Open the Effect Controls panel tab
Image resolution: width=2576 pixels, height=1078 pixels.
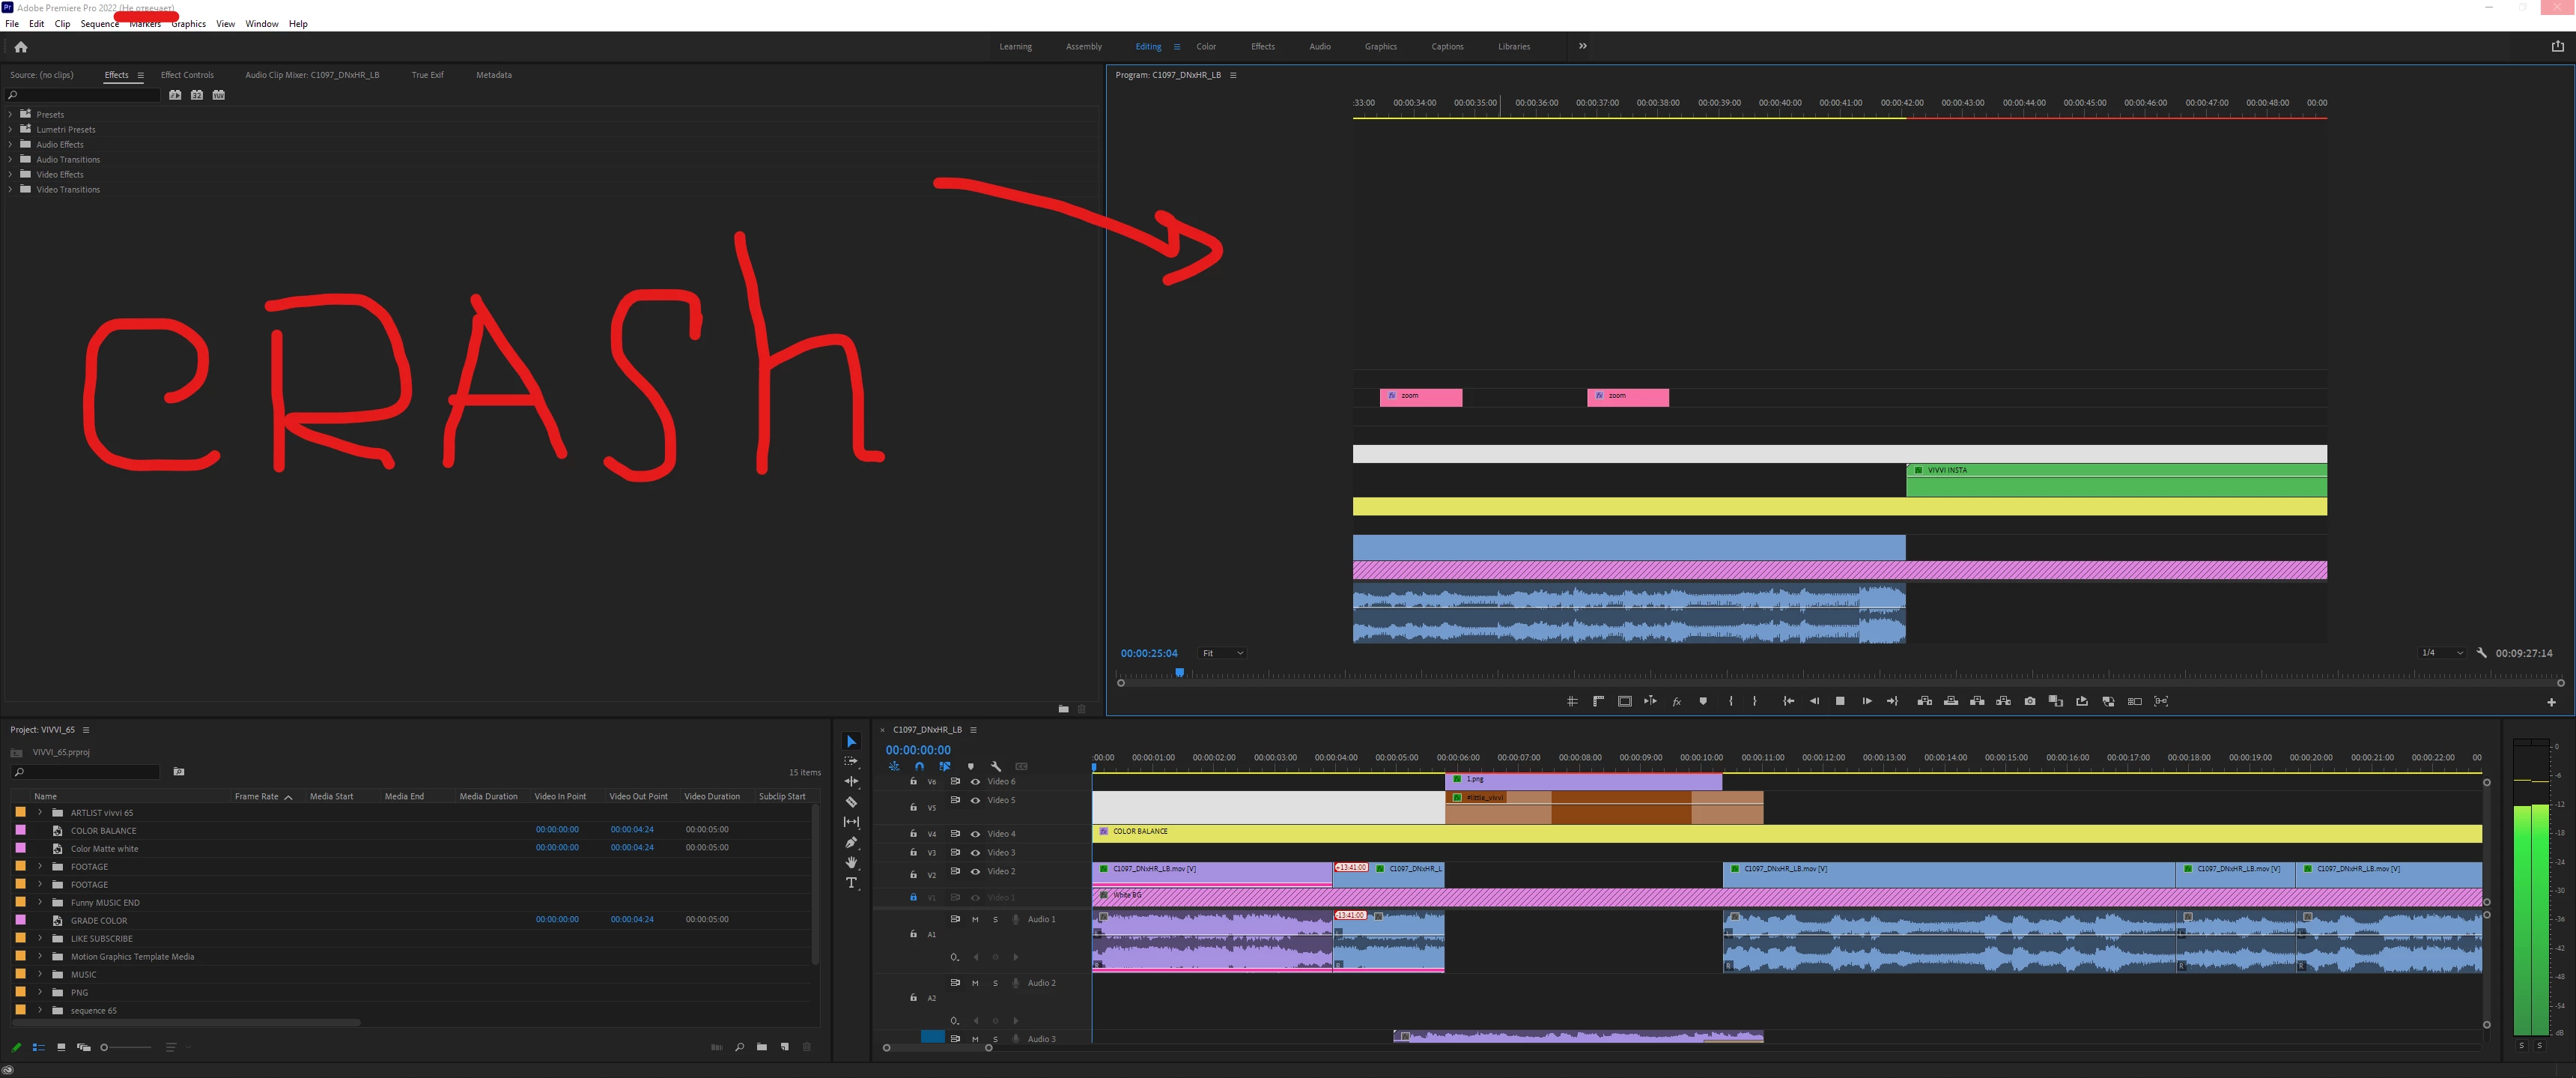tap(187, 75)
